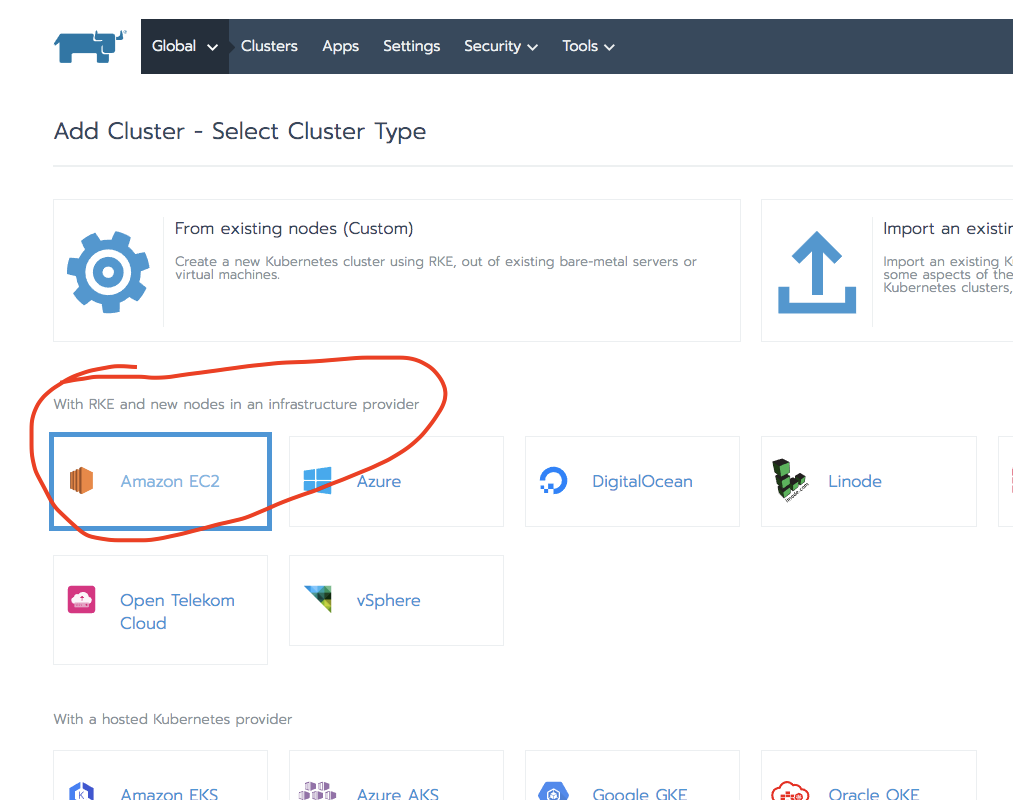Choose Google GKE hosted provider label
This screenshot has height=800, width=1013.
[x=640, y=793]
